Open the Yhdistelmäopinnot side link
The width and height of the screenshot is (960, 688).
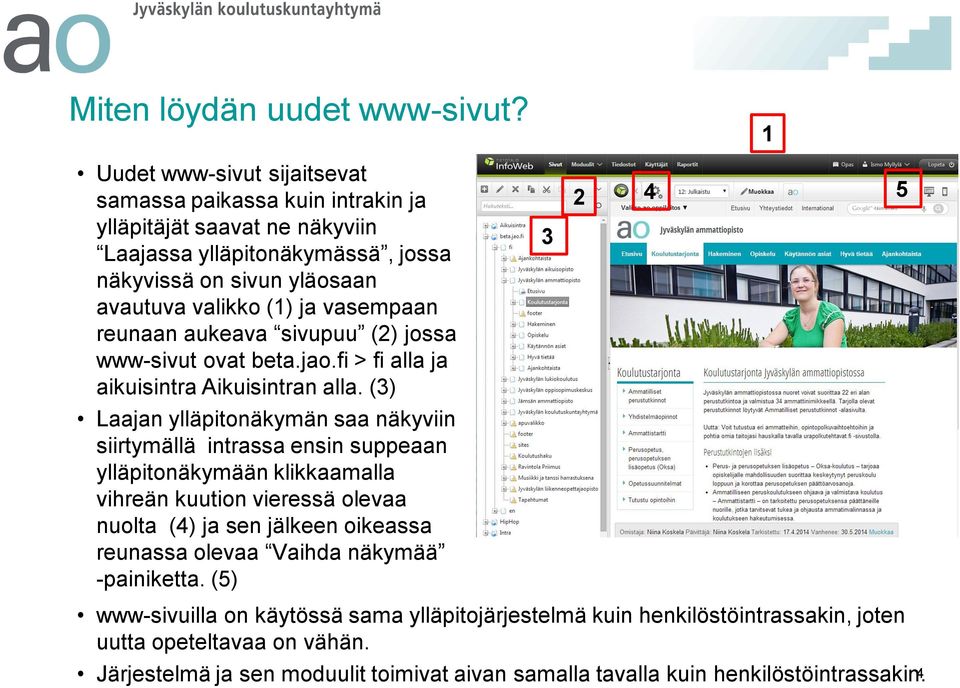point(652,417)
